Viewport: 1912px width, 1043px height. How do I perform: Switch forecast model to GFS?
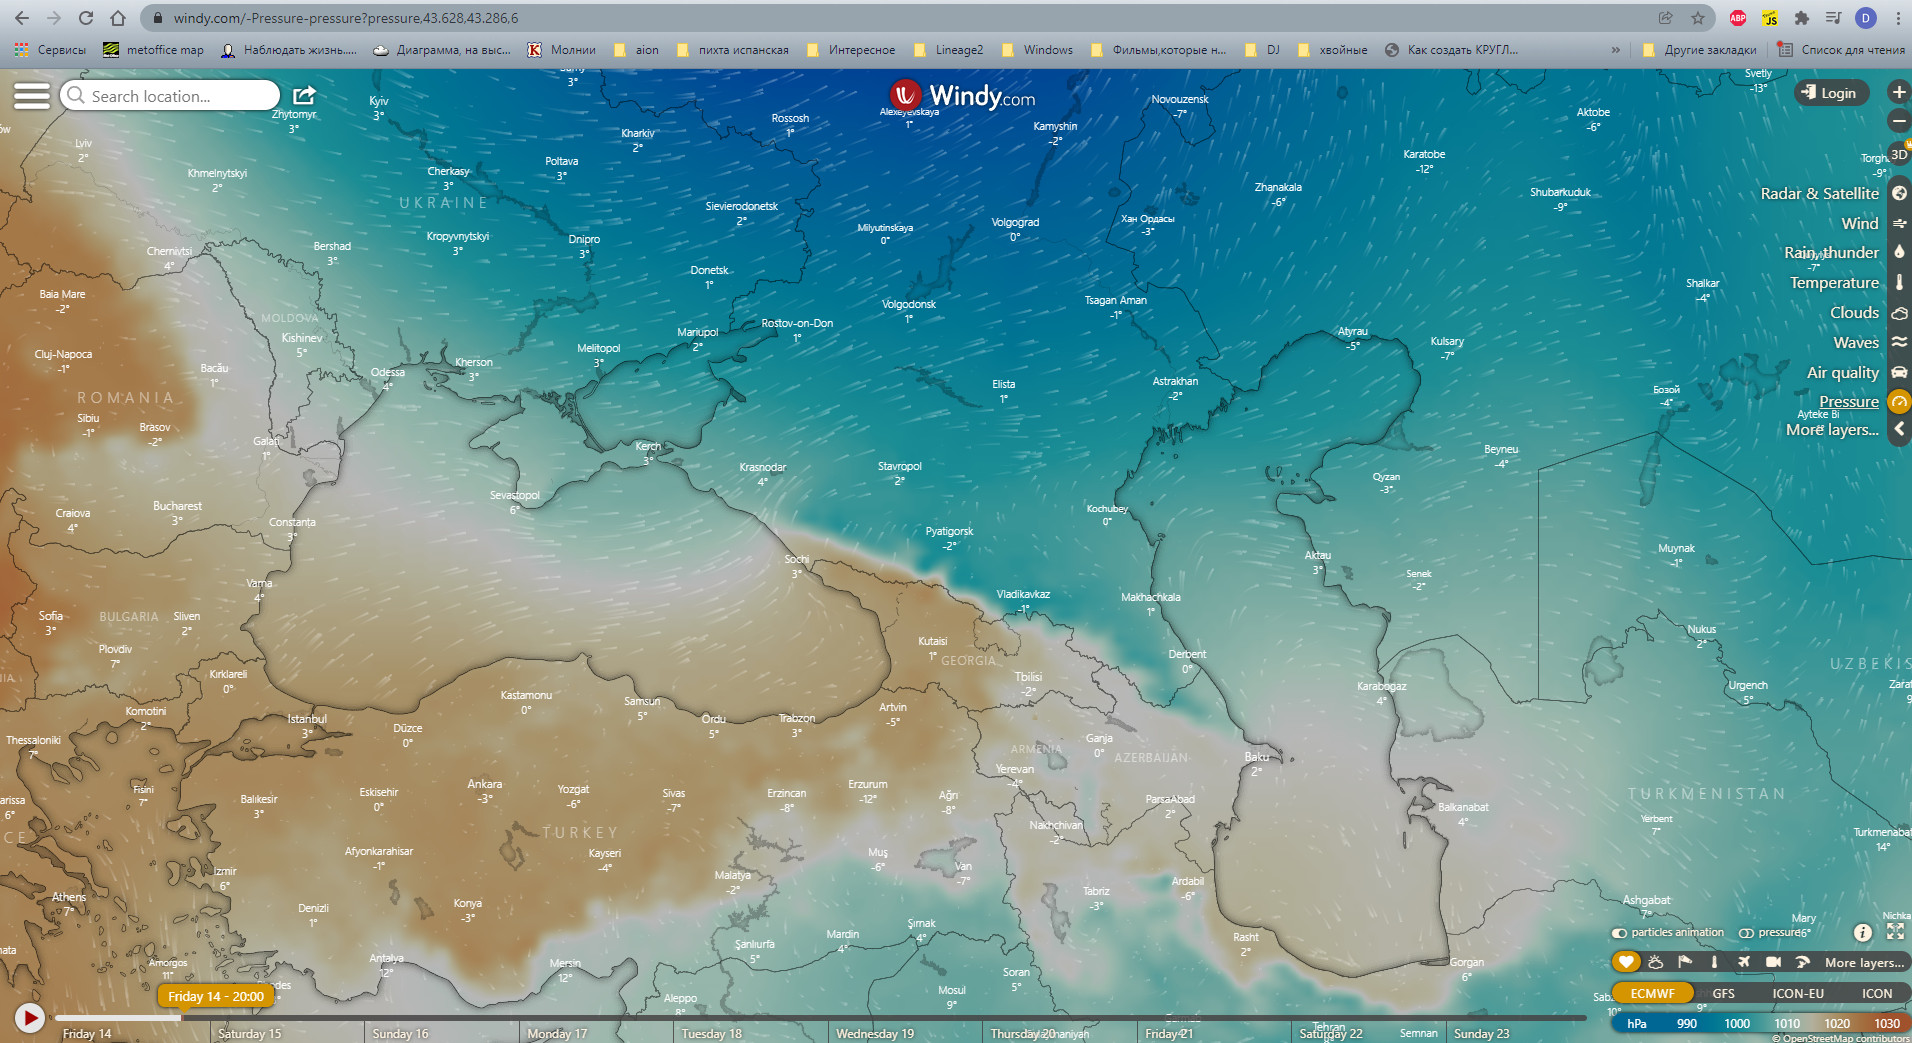point(1723,993)
